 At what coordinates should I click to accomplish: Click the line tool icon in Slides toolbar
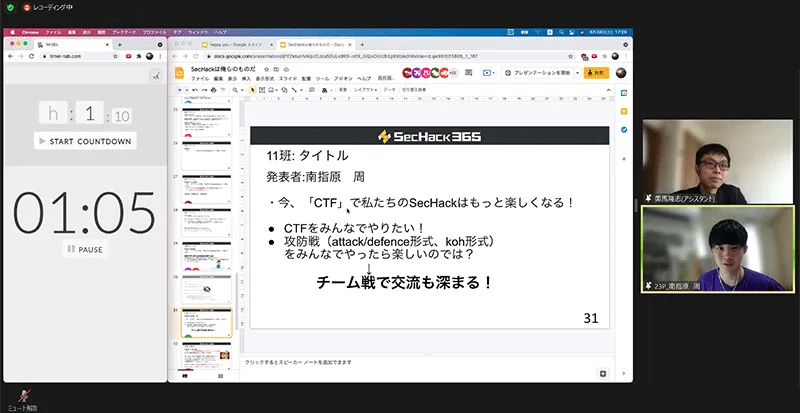click(x=294, y=90)
